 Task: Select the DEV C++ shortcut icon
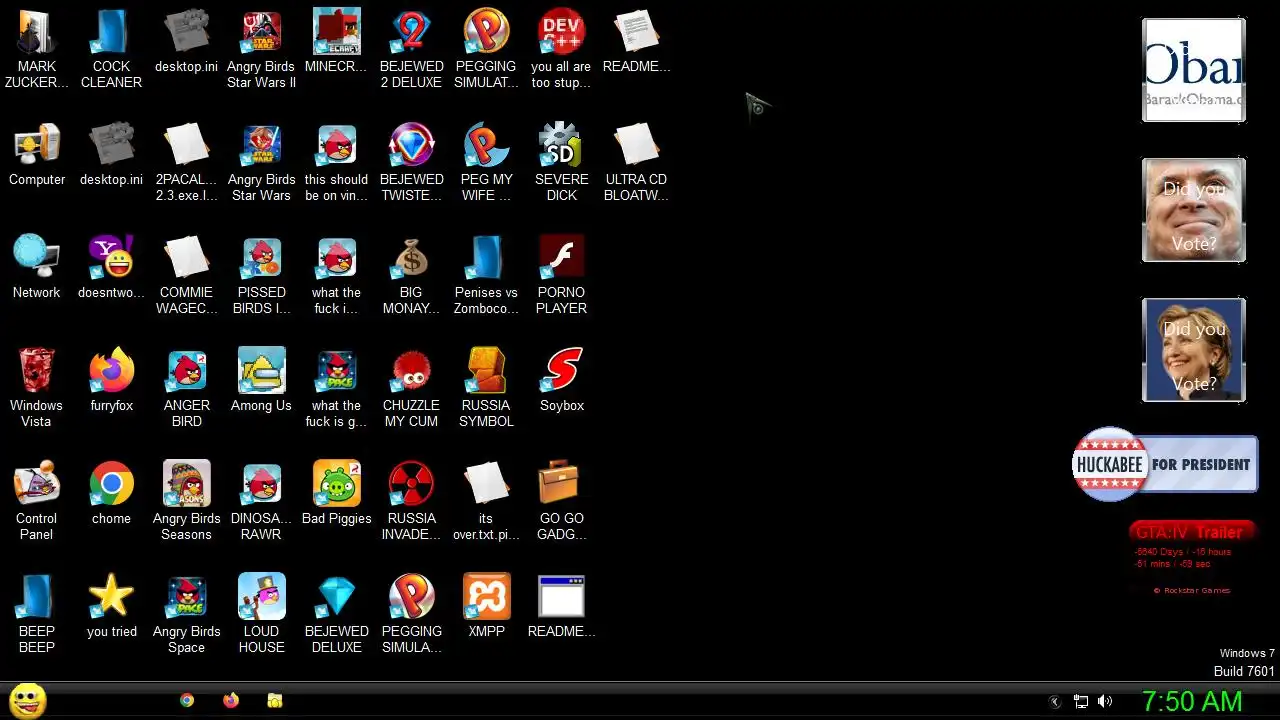point(561,48)
